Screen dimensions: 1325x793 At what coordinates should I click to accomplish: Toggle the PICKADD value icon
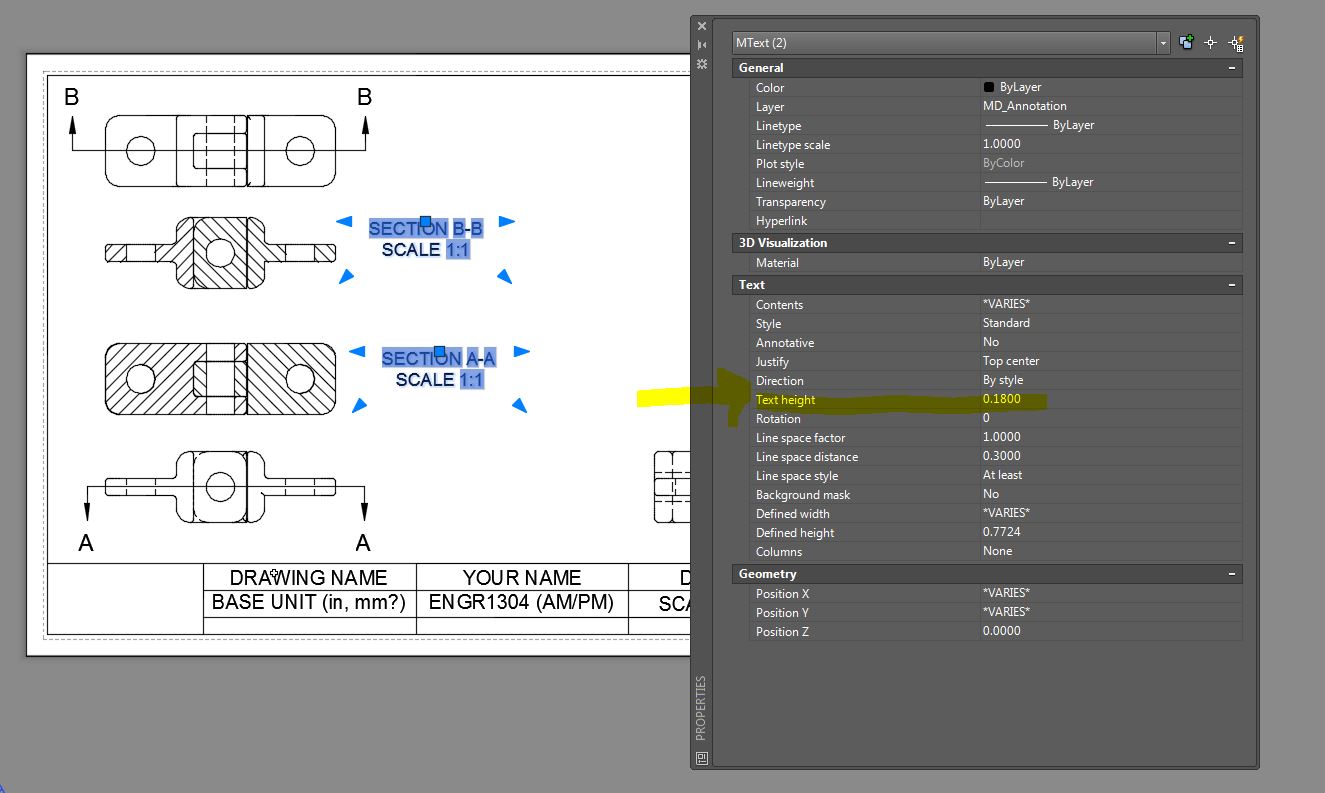coord(1186,42)
